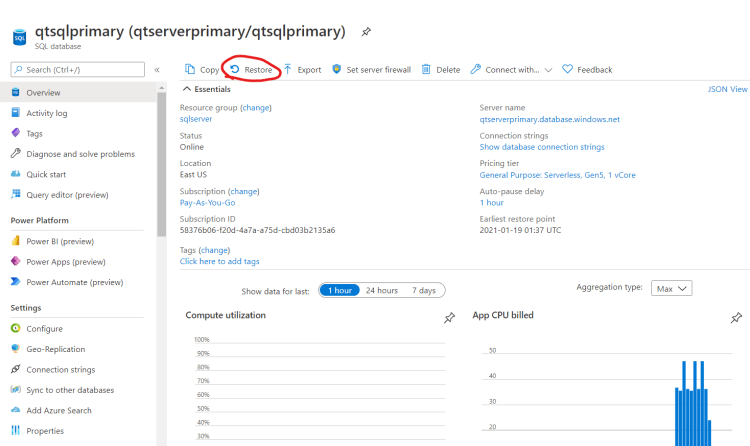The width and height of the screenshot is (750, 446).
Task: Click the Set server firewall shield icon
Action: (x=337, y=69)
